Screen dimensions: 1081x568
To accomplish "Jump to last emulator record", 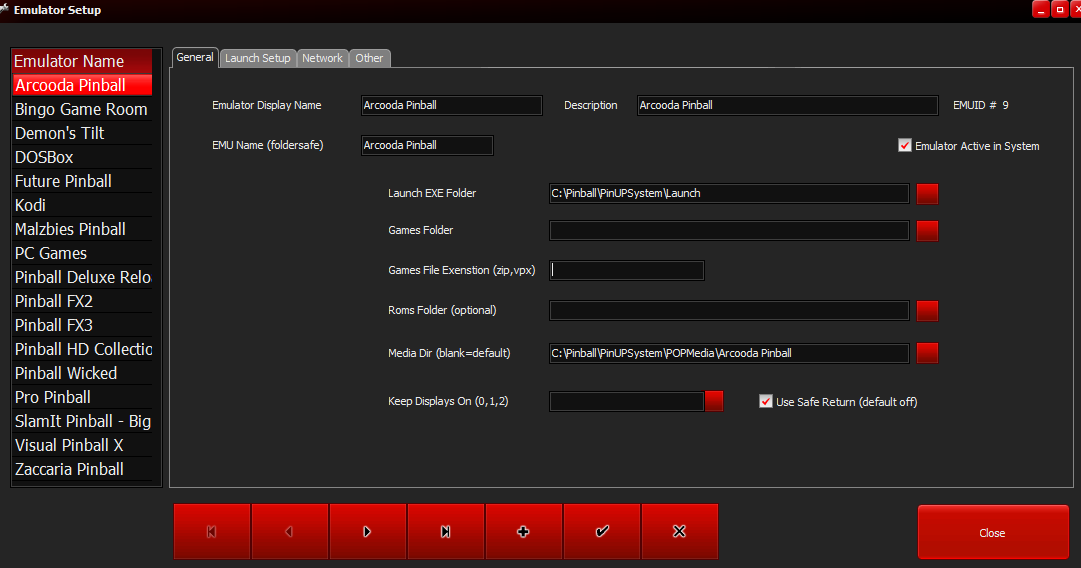I will point(446,532).
